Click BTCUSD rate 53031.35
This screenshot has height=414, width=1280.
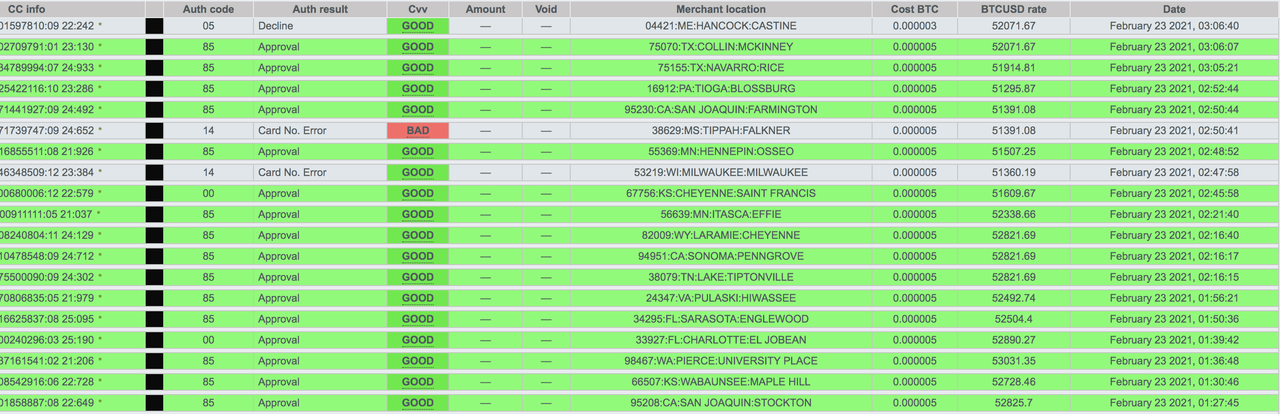[x=1014, y=362]
